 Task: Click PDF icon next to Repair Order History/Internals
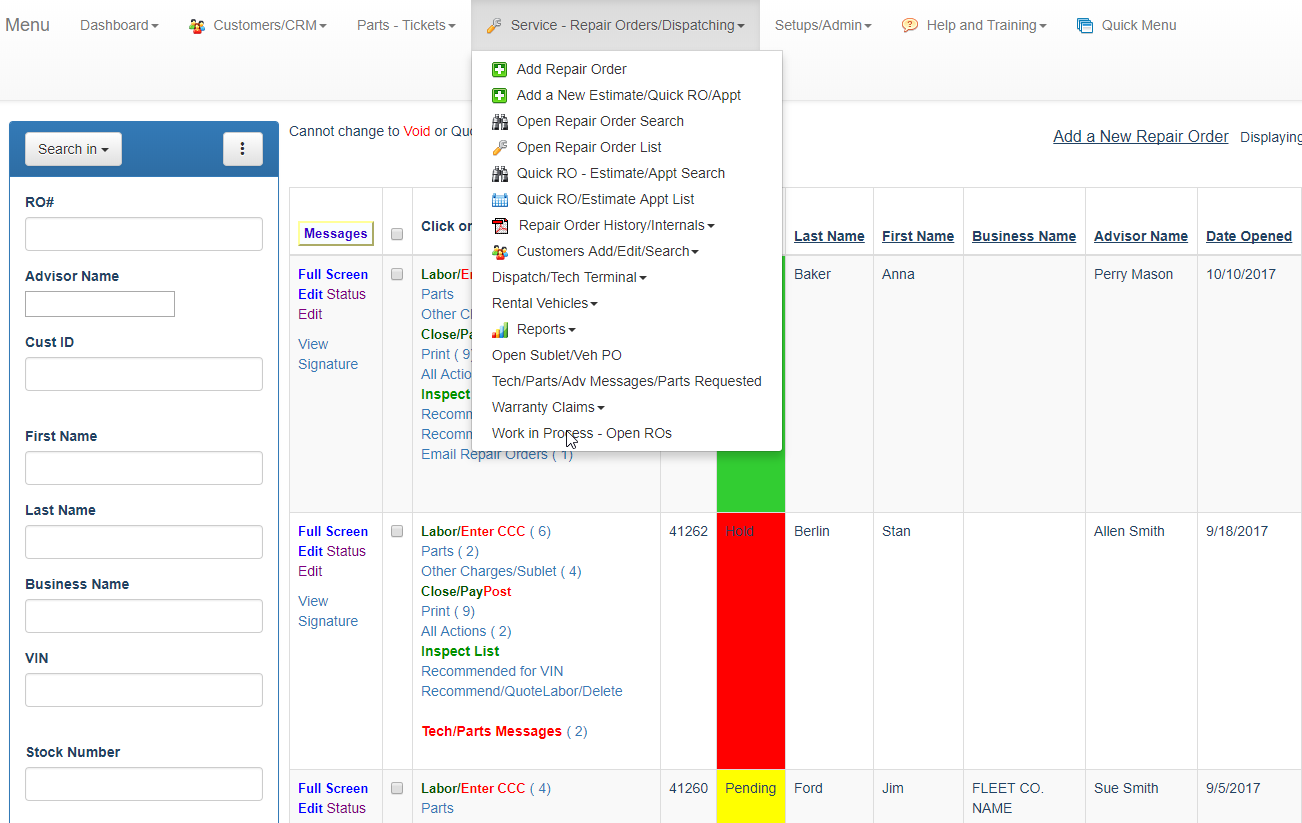click(501, 225)
